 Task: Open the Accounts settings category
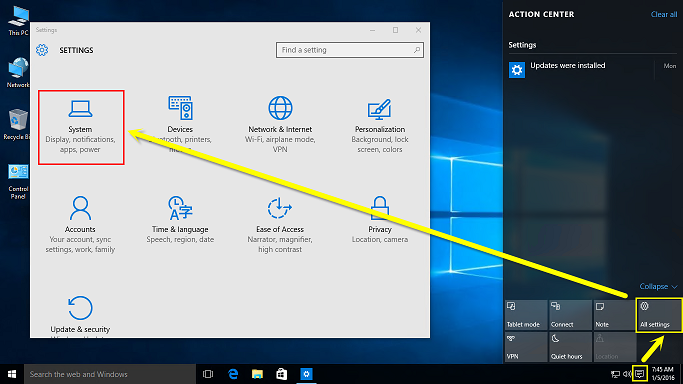coord(80,225)
